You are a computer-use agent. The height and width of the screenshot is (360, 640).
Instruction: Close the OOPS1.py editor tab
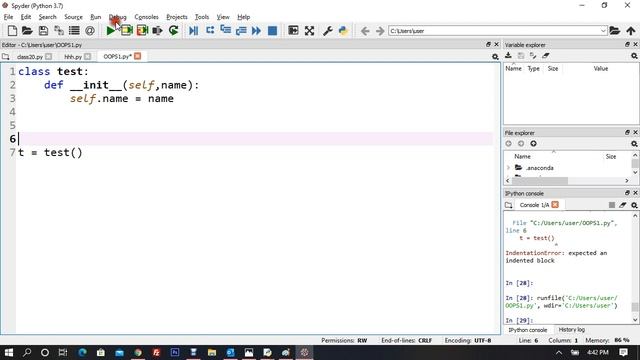[138, 56]
